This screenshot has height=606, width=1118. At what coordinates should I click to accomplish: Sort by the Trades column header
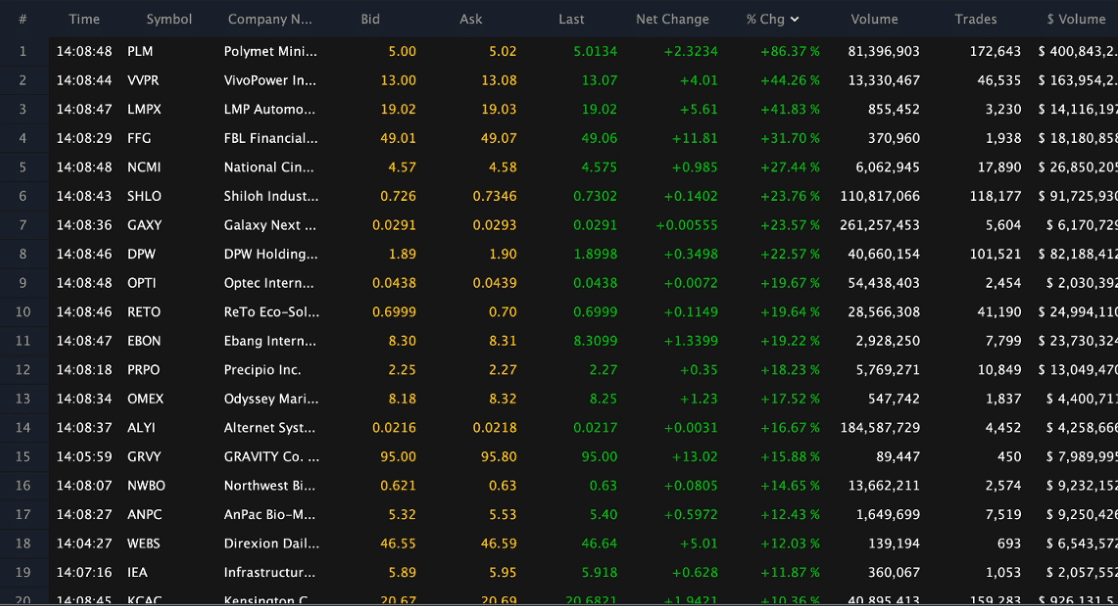pos(975,19)
